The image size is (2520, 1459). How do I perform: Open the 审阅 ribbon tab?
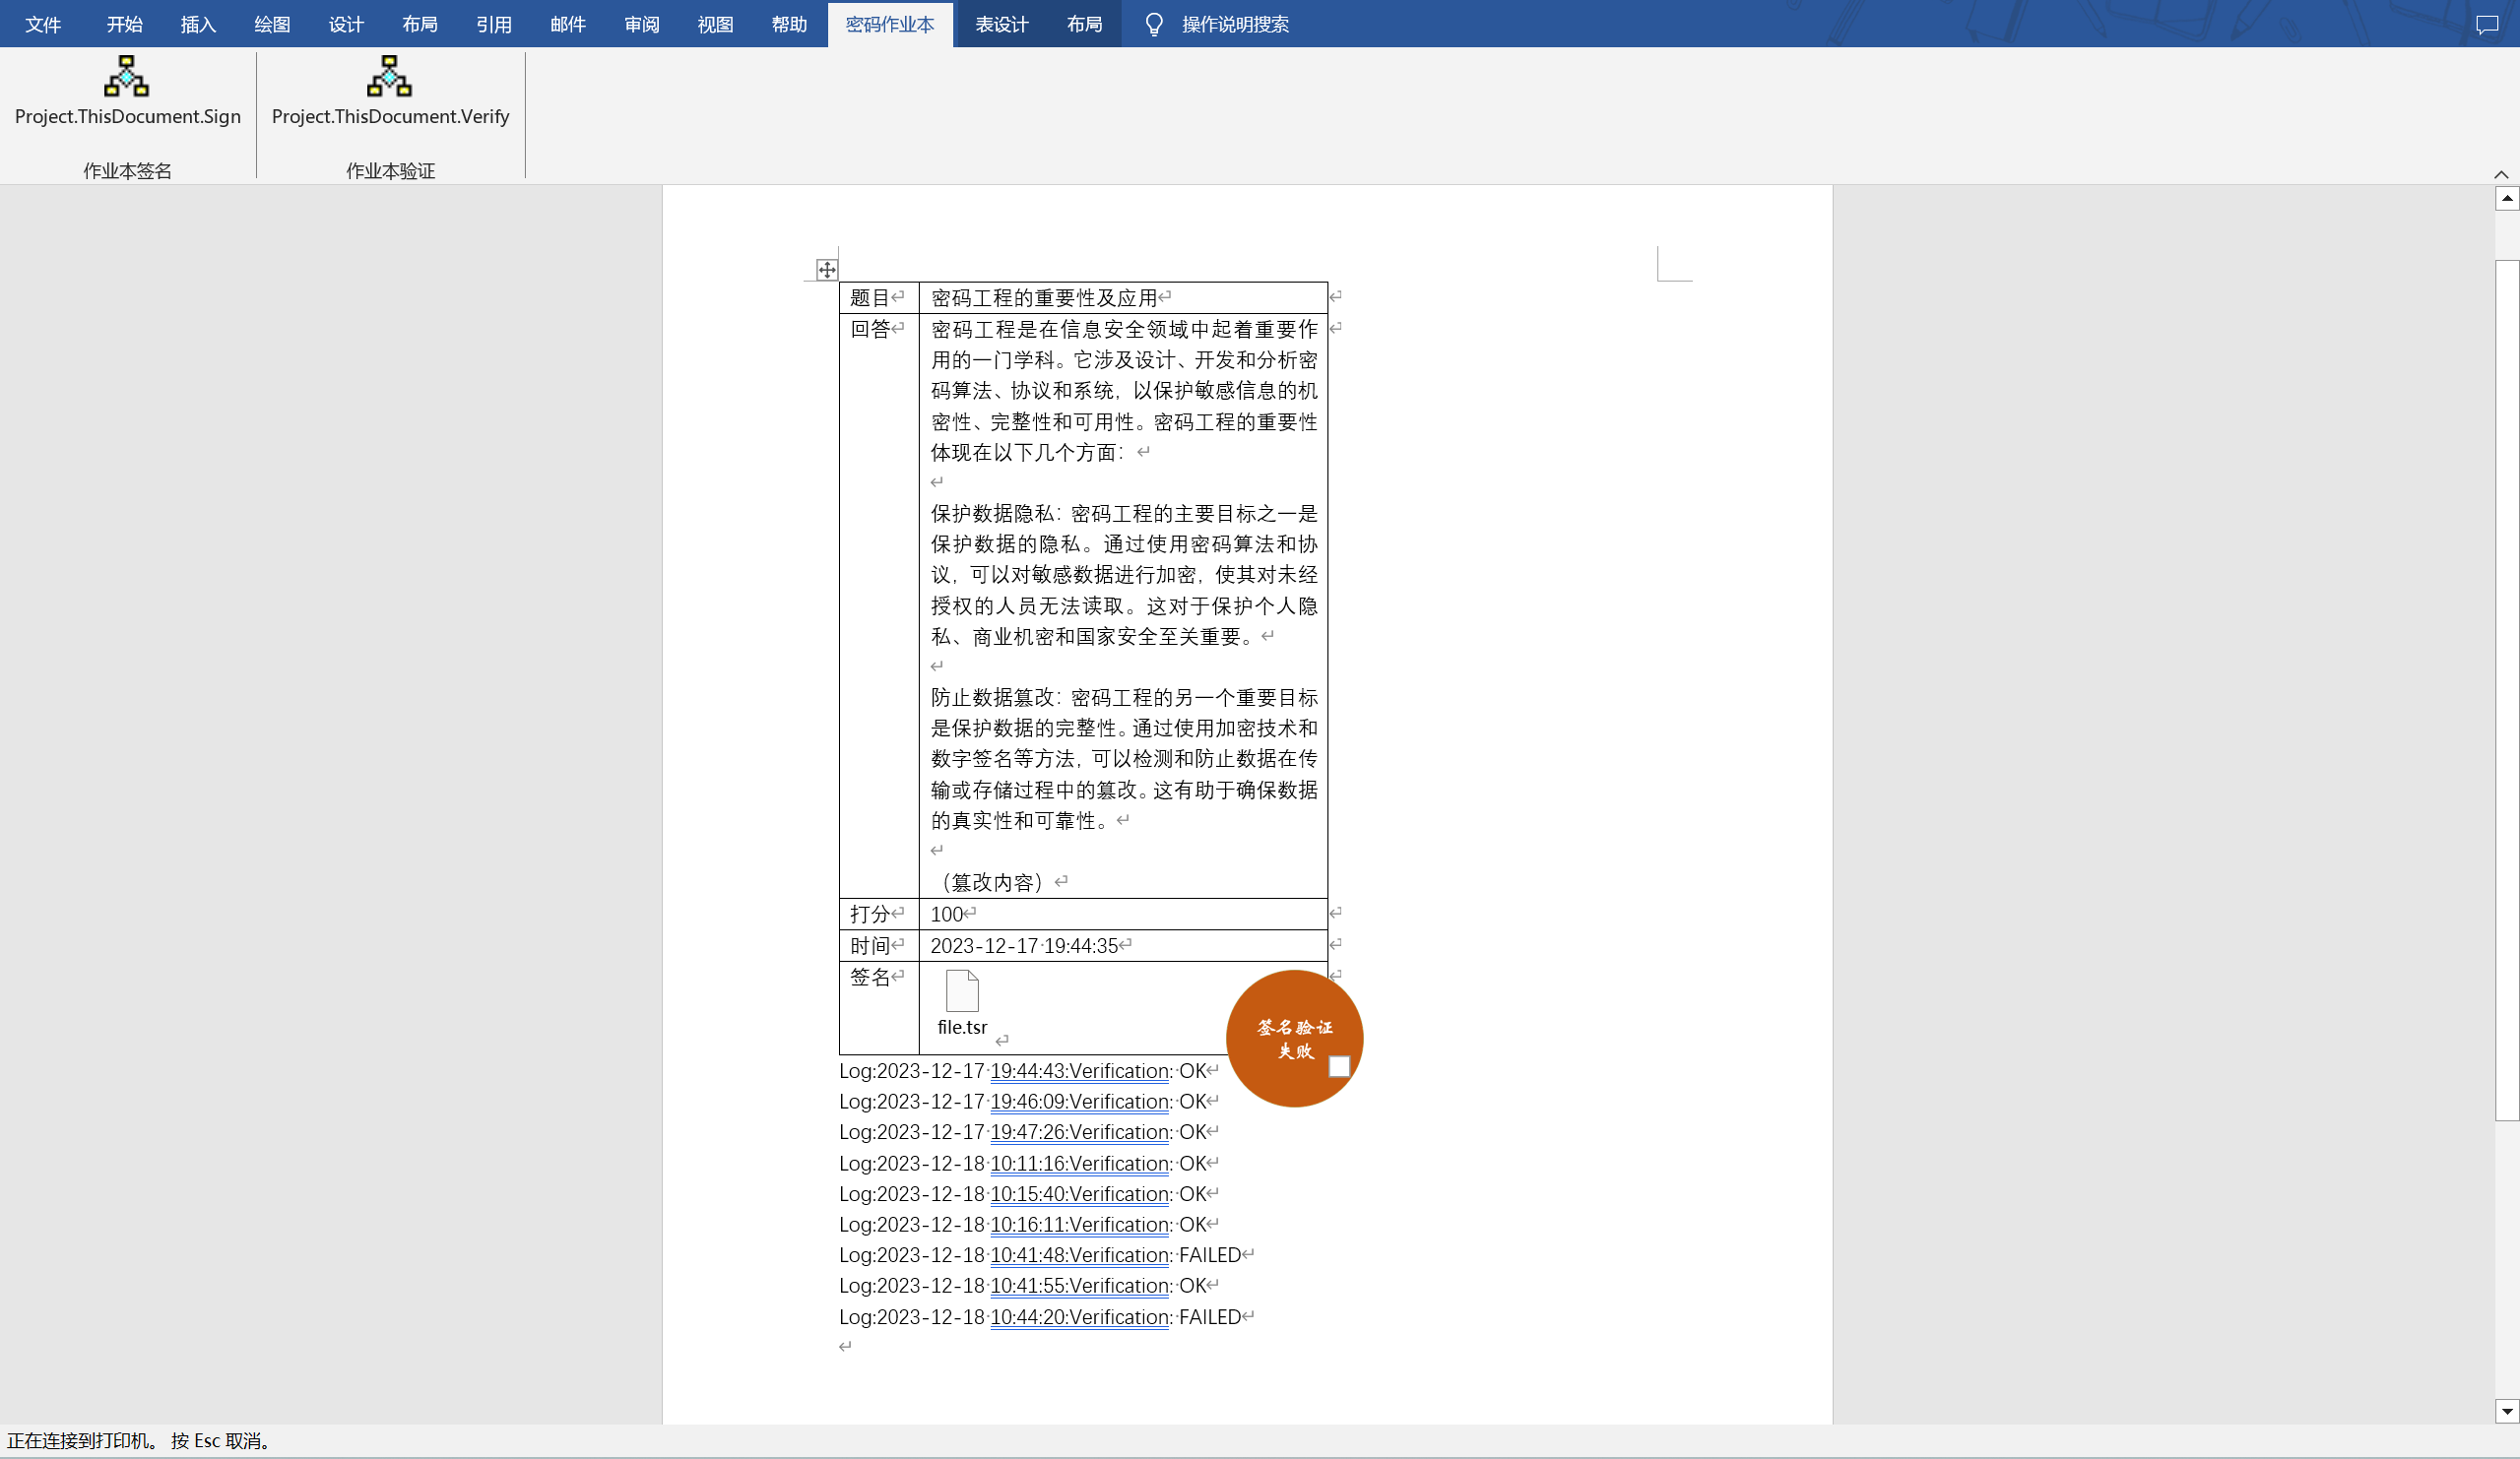(641, 24)
